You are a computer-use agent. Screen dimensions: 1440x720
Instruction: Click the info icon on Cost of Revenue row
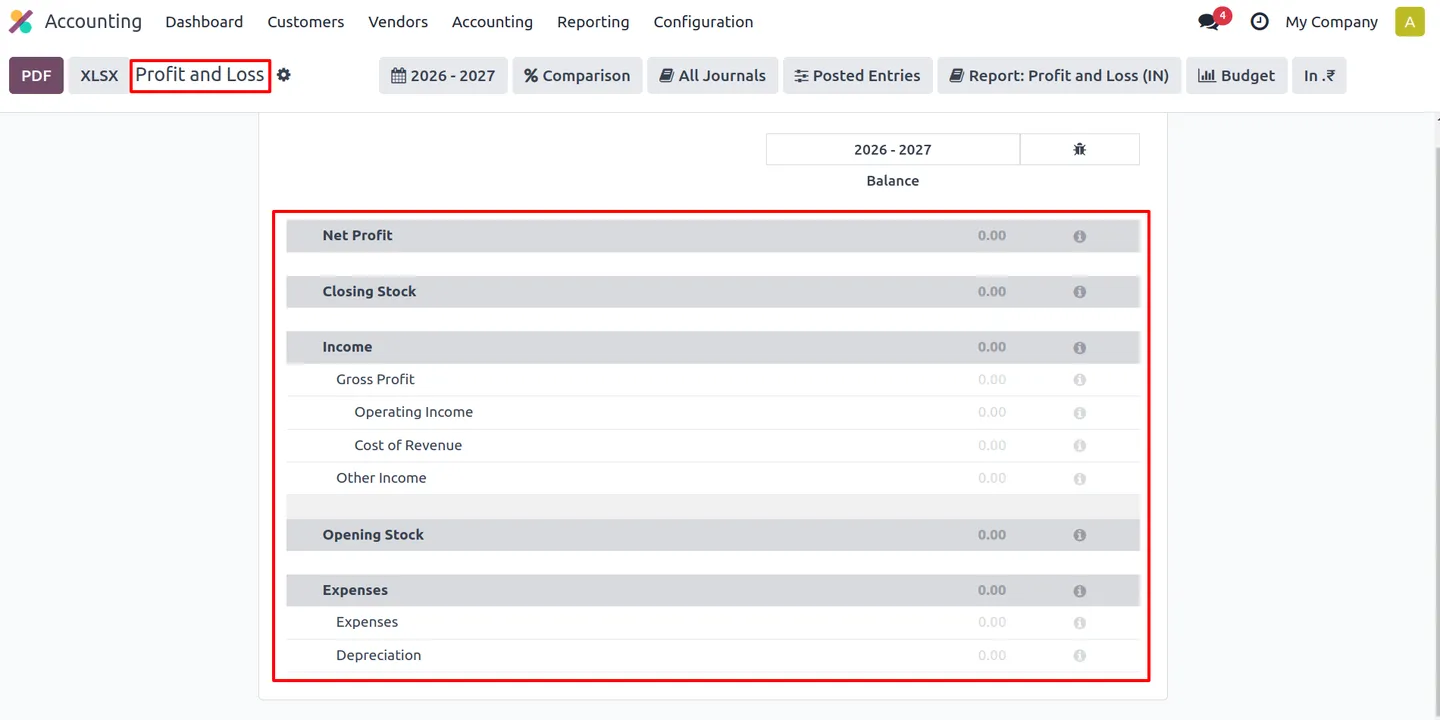(1080, 446)
